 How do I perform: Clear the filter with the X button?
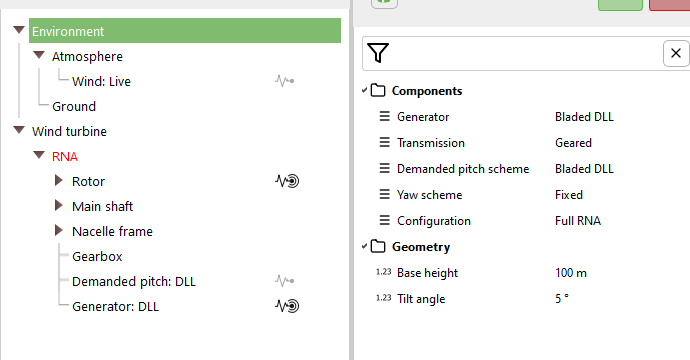pyautogui.click(x=676, y=53)
